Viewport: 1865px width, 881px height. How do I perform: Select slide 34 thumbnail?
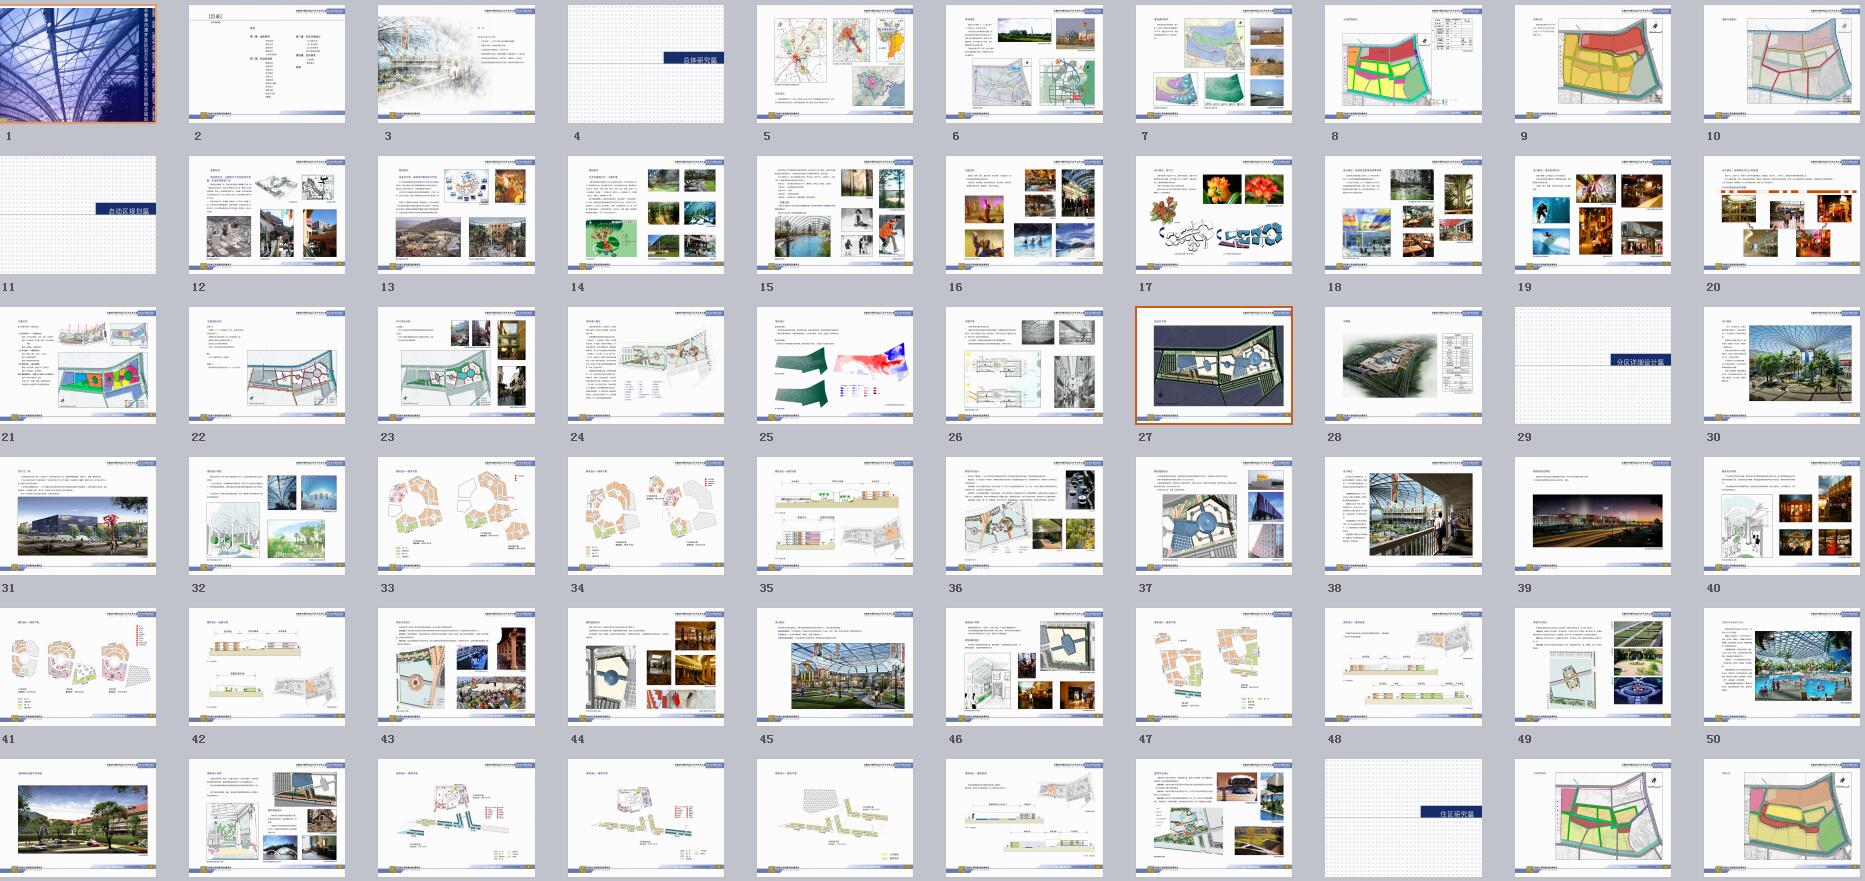(x=646, y=516)
